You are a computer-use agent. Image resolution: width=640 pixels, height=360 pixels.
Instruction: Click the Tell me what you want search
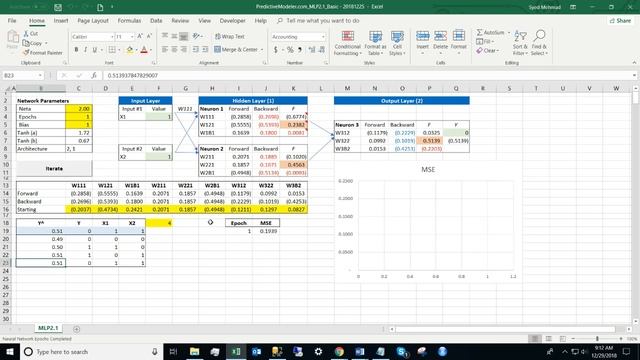(x=319, y=20)
